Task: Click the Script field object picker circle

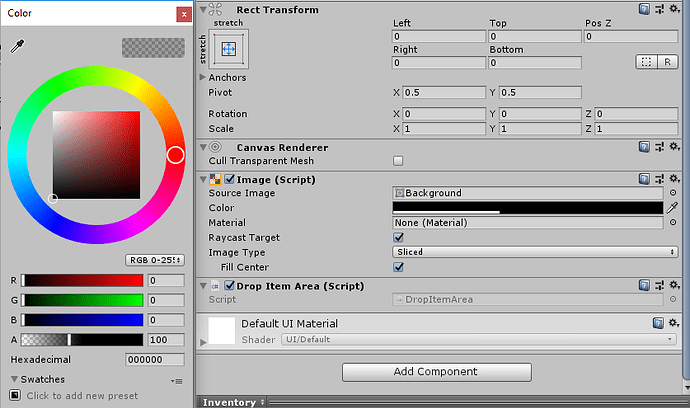Action: [x=673, y=299]
